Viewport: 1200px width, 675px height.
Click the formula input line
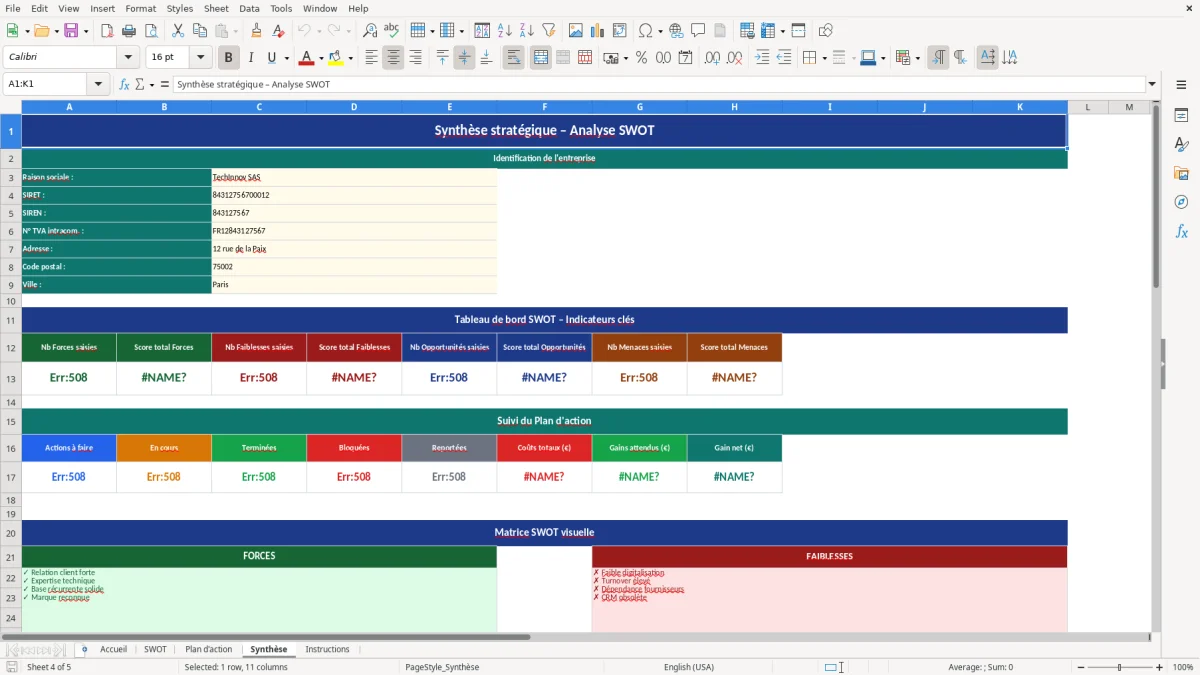pyautogui.click(x=658, y=84)
